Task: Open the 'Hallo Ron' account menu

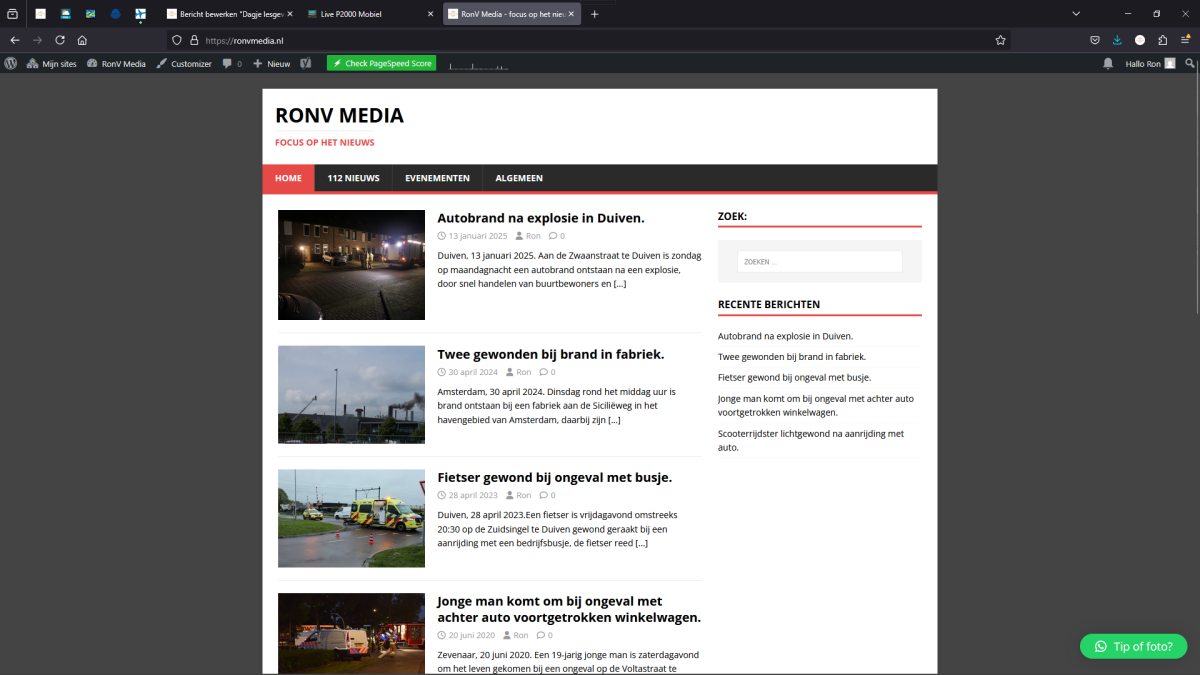Action: [x=1150, y=63]
